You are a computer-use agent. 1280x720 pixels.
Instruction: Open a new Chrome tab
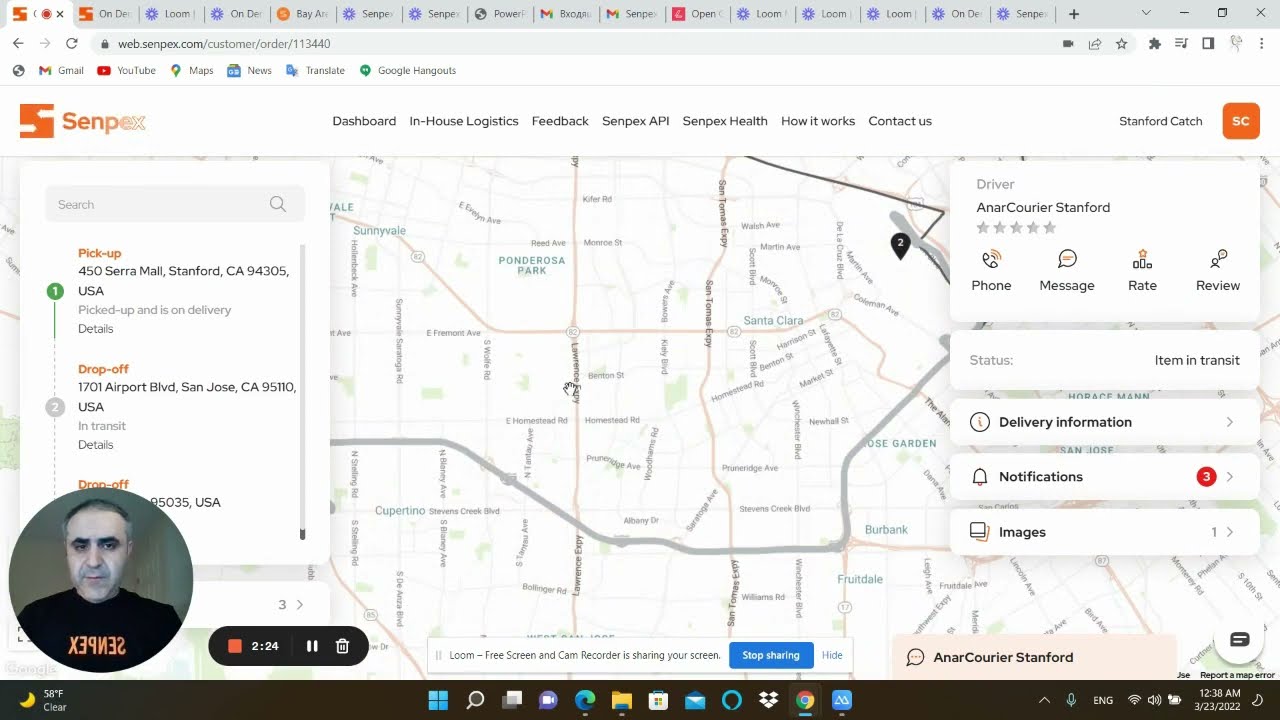coord(1074,14)
